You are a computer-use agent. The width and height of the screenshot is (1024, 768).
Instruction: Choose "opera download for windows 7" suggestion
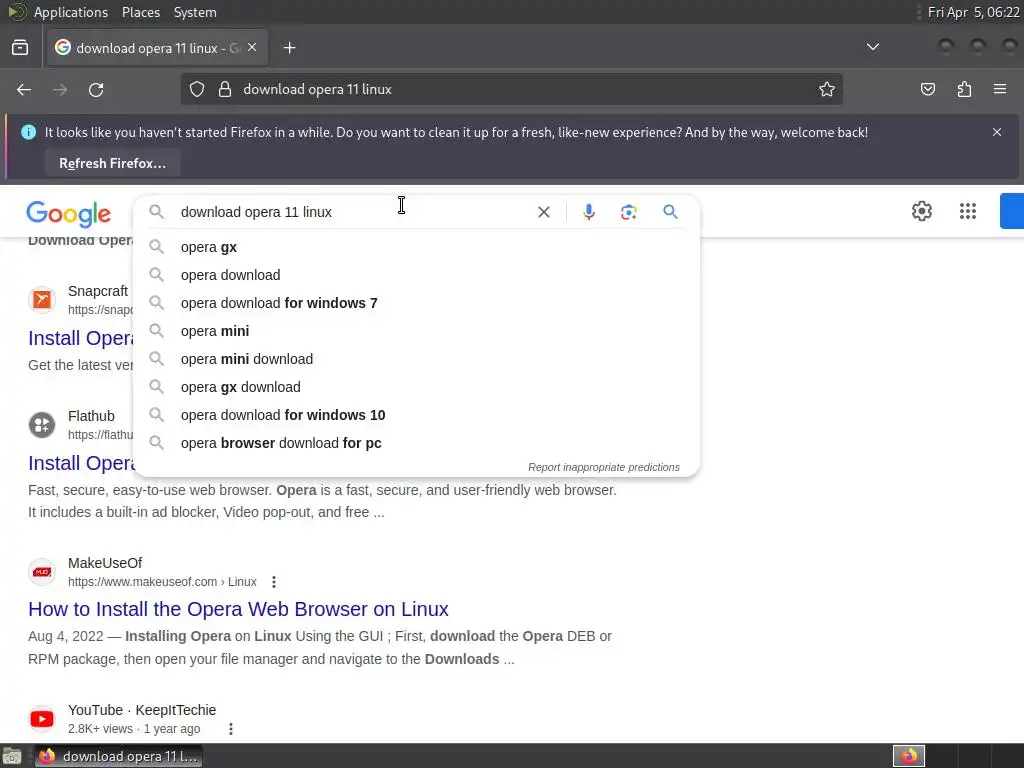(x=416, y=303)
